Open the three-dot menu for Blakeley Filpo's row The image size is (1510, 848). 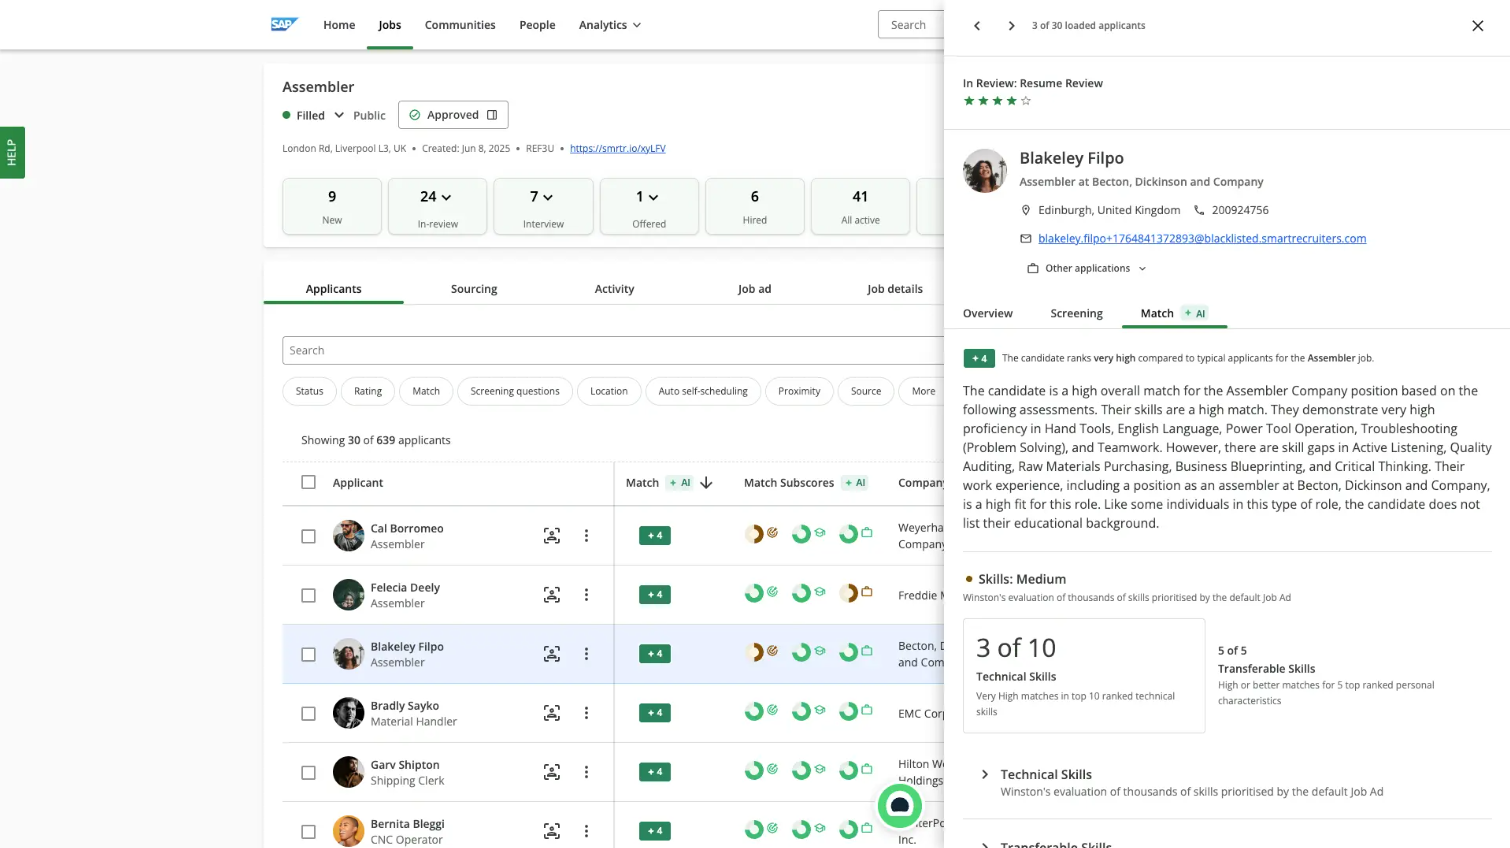[x=586, y=654]
